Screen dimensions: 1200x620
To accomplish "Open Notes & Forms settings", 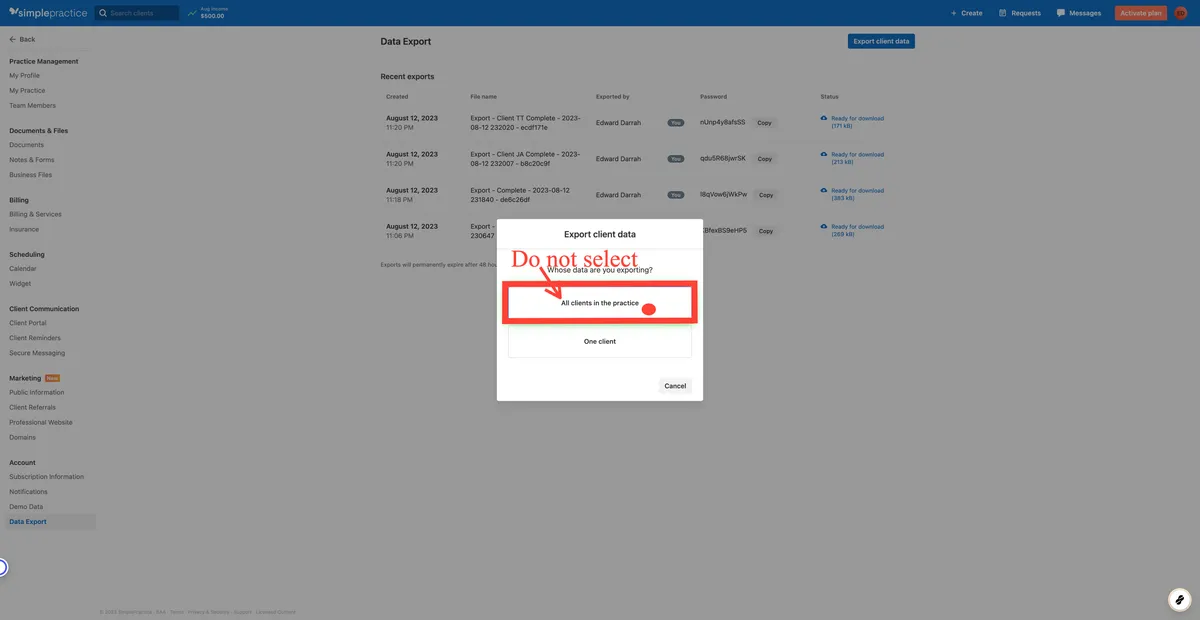I will tap(32, 160).
